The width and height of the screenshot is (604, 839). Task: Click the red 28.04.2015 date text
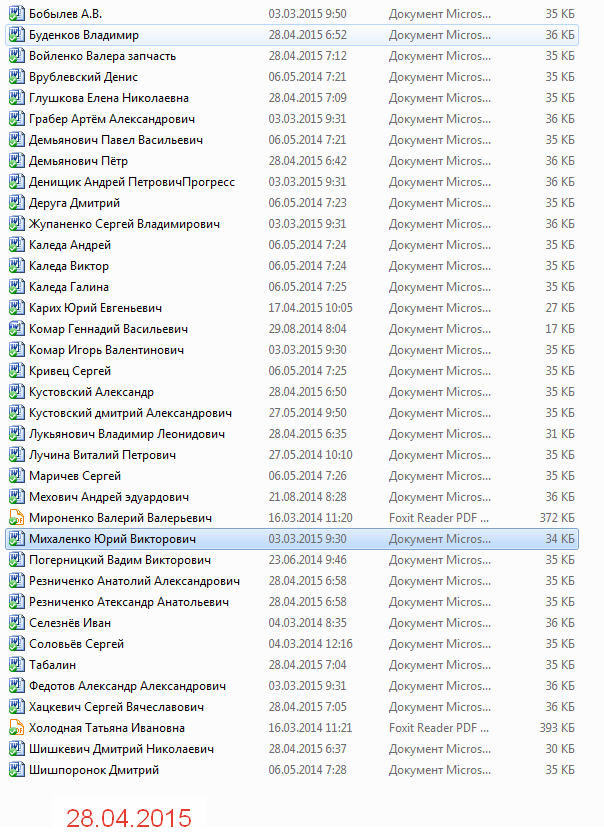pos(128,817)
